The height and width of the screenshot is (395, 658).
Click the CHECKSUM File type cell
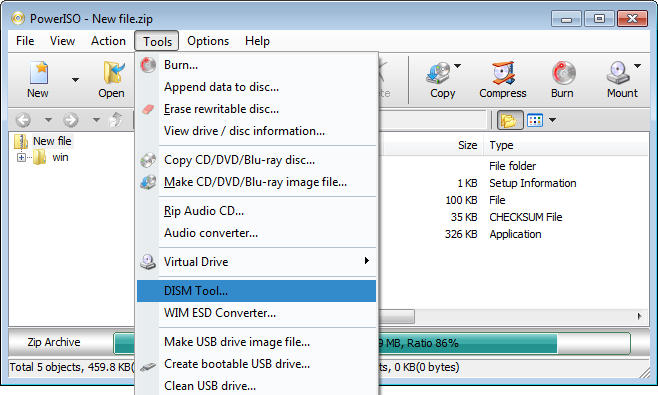(526, 217)
